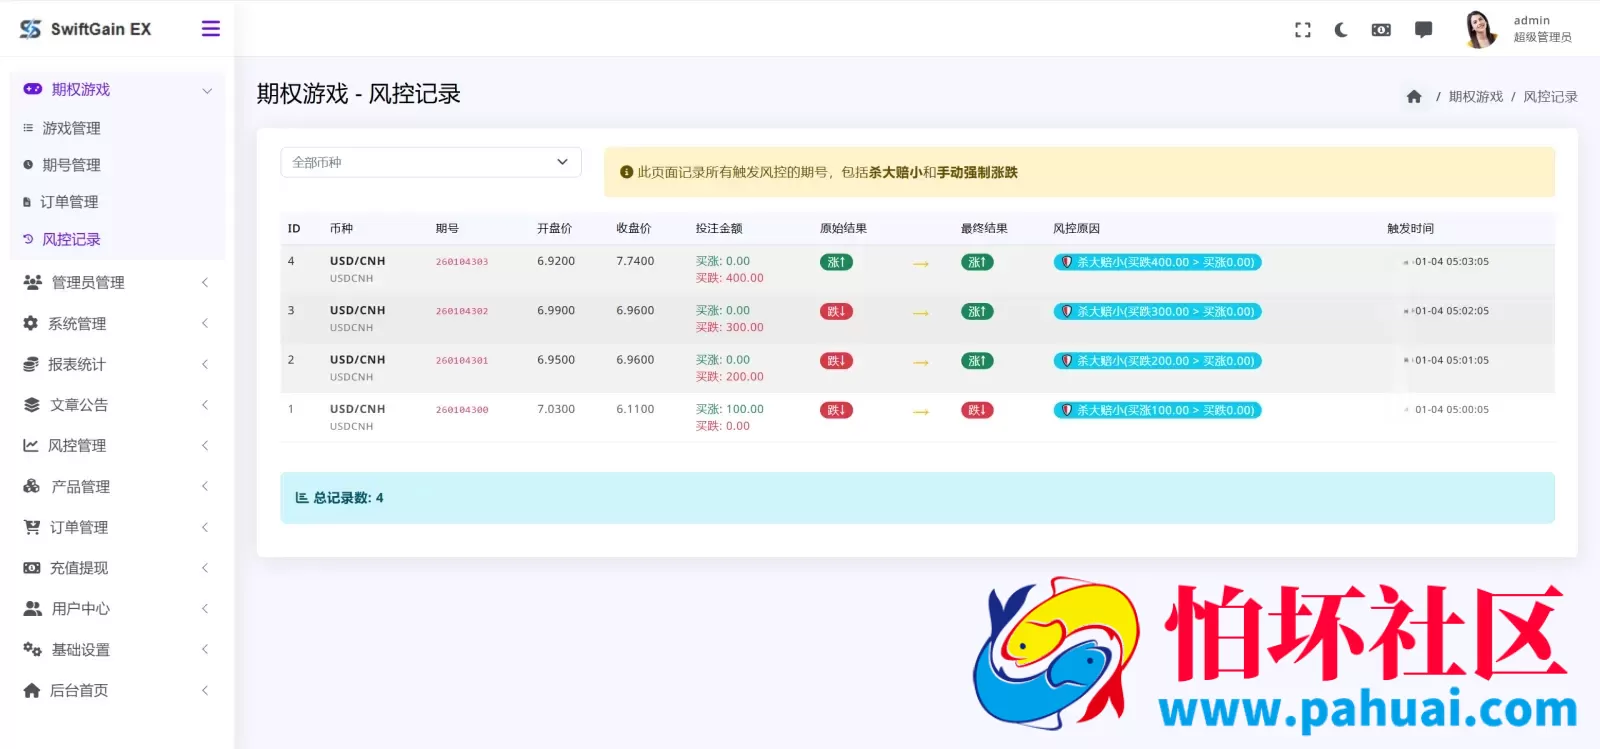Screen dimensions: 1600x749
Task: Click the 文章公告 layers icon
Action: 32,405
